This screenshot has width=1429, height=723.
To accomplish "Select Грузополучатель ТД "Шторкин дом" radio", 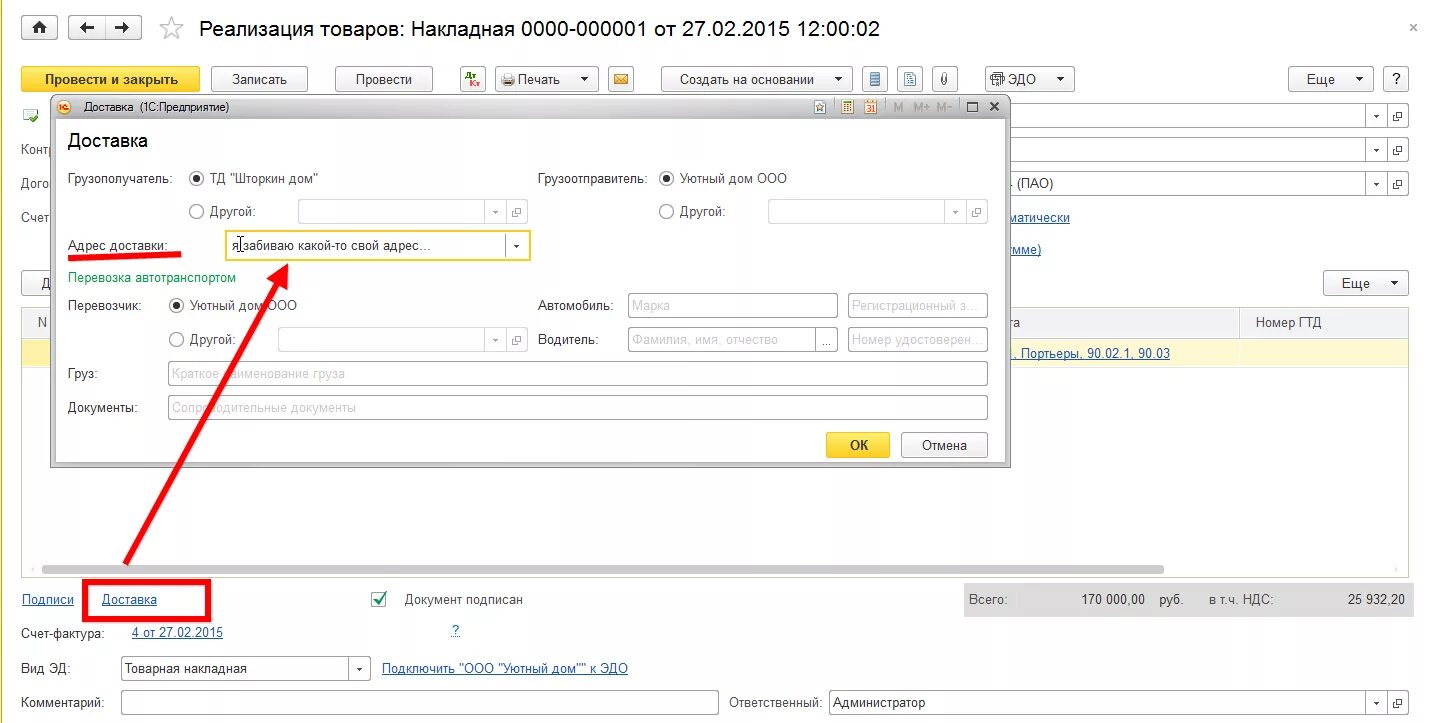I will click(196, 179).
